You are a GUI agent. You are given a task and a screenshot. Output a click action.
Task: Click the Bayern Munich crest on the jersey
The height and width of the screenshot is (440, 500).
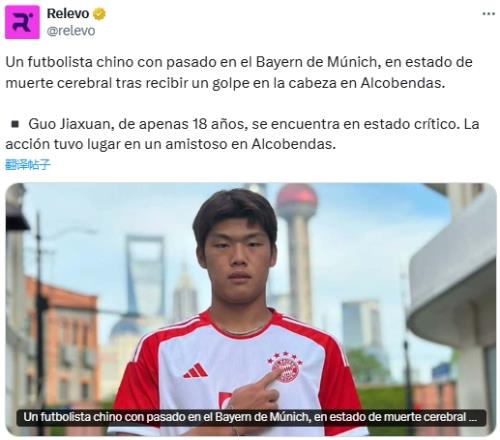coord(285,367)
